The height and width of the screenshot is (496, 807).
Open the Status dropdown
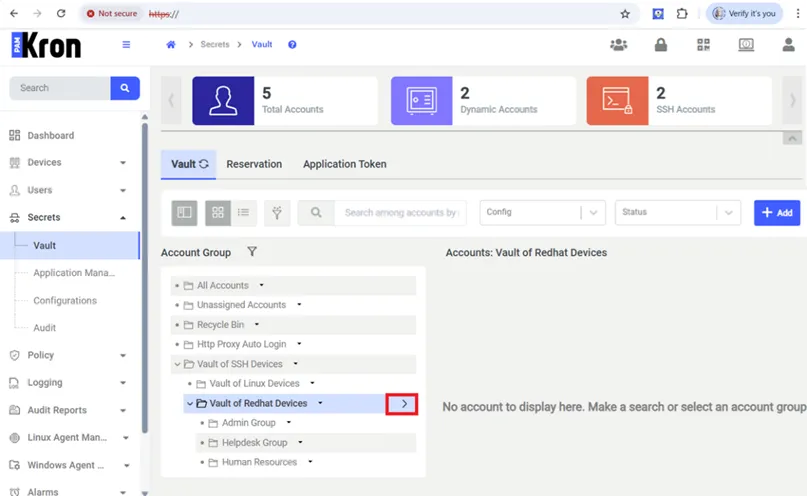click(x=678, y=212)
